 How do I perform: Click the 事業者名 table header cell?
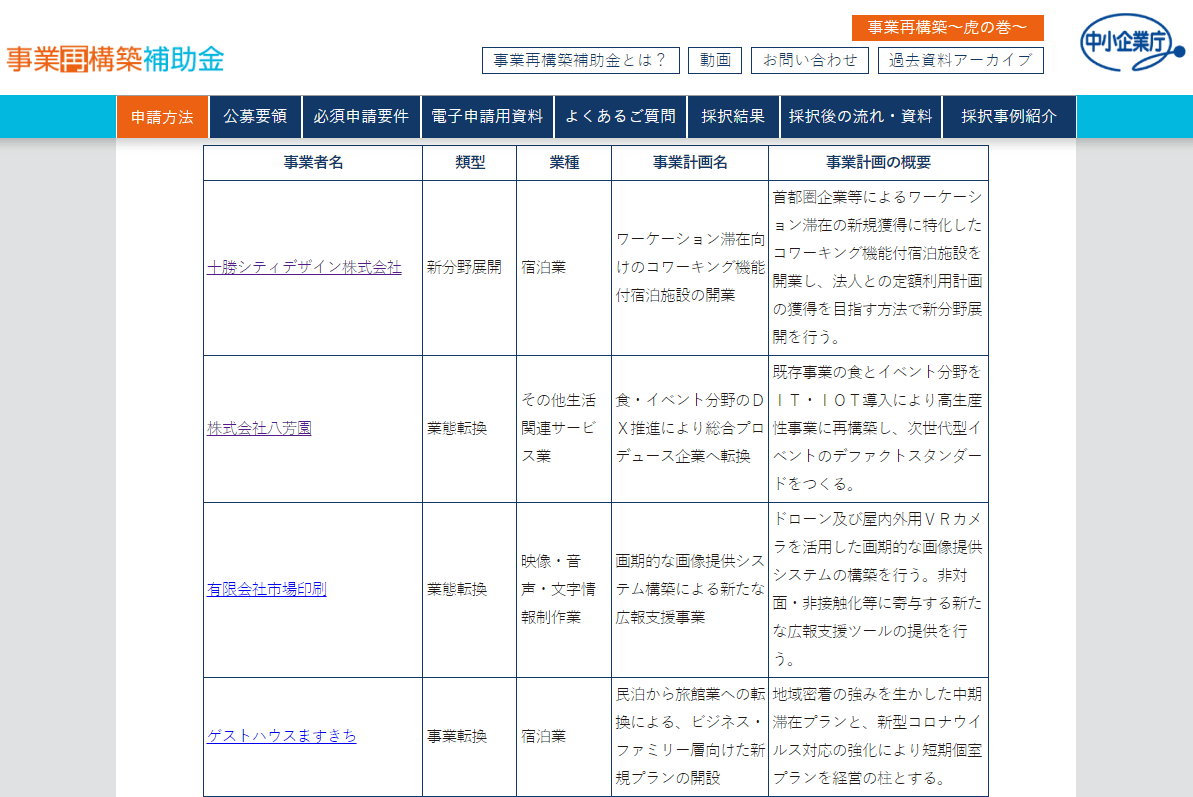[x=312, y=162]
